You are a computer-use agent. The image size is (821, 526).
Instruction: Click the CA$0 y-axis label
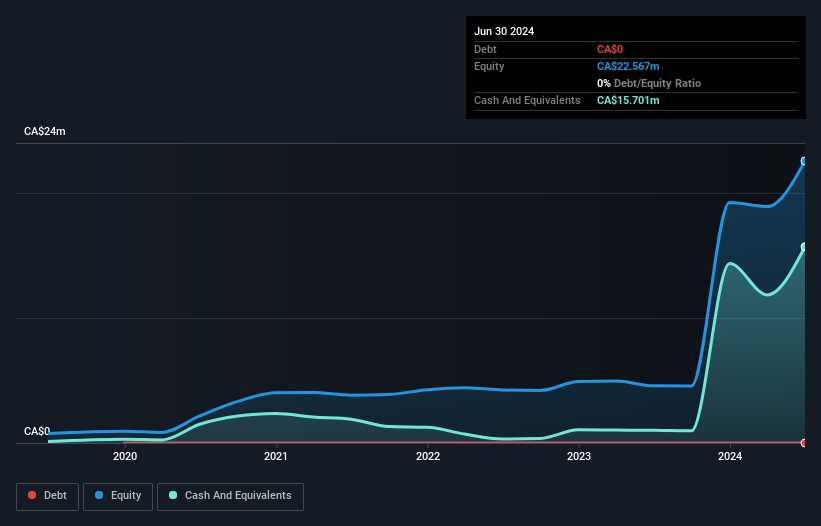pyautogui.click(x=37, y=431)
